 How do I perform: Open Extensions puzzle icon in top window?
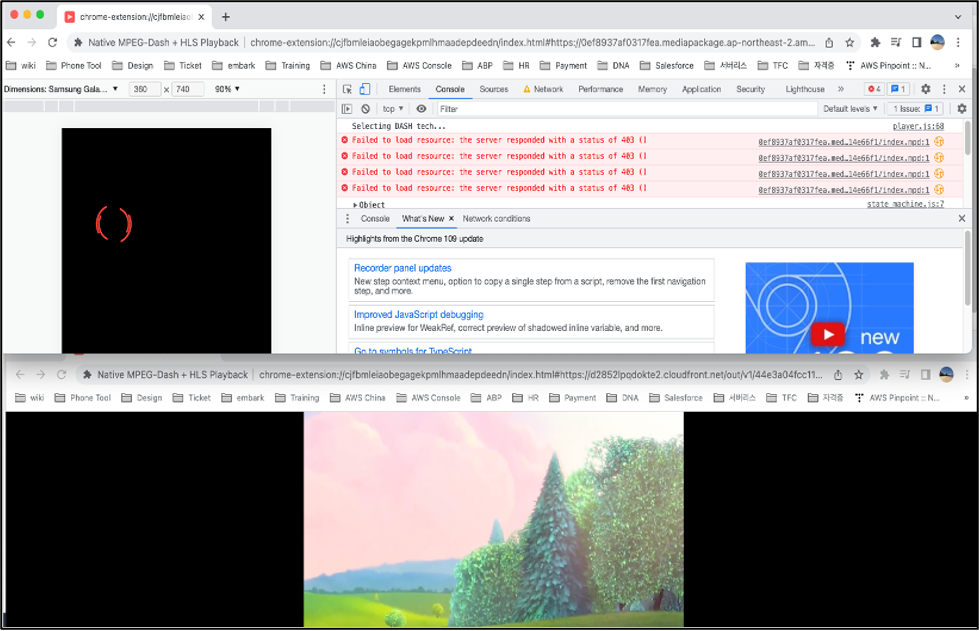(875, 42)
